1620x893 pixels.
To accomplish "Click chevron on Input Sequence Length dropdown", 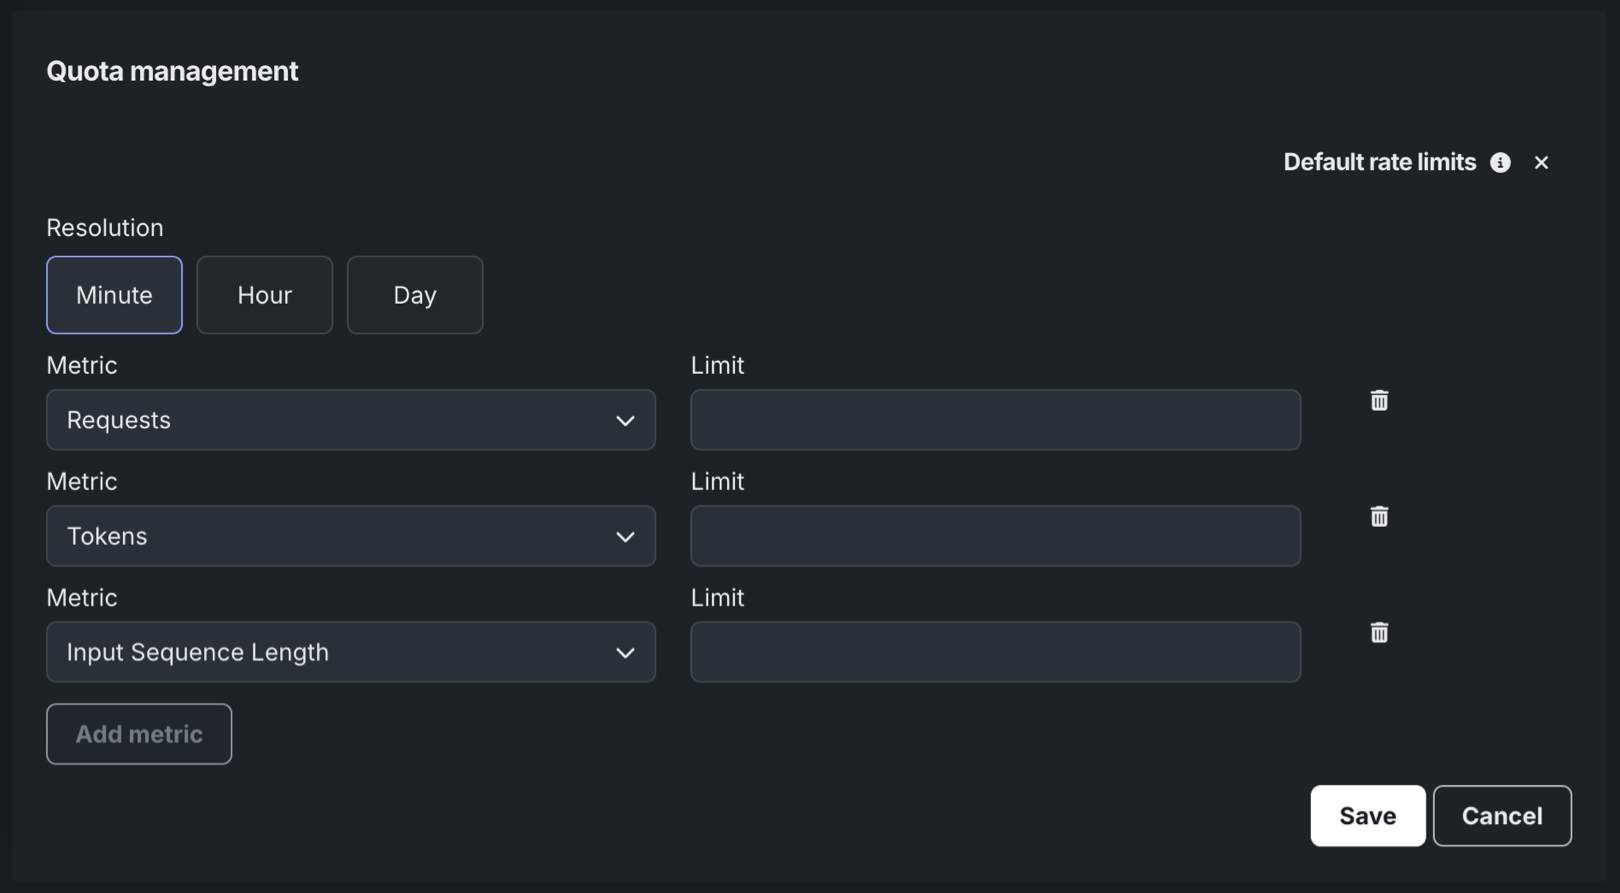I will (625, 653).
